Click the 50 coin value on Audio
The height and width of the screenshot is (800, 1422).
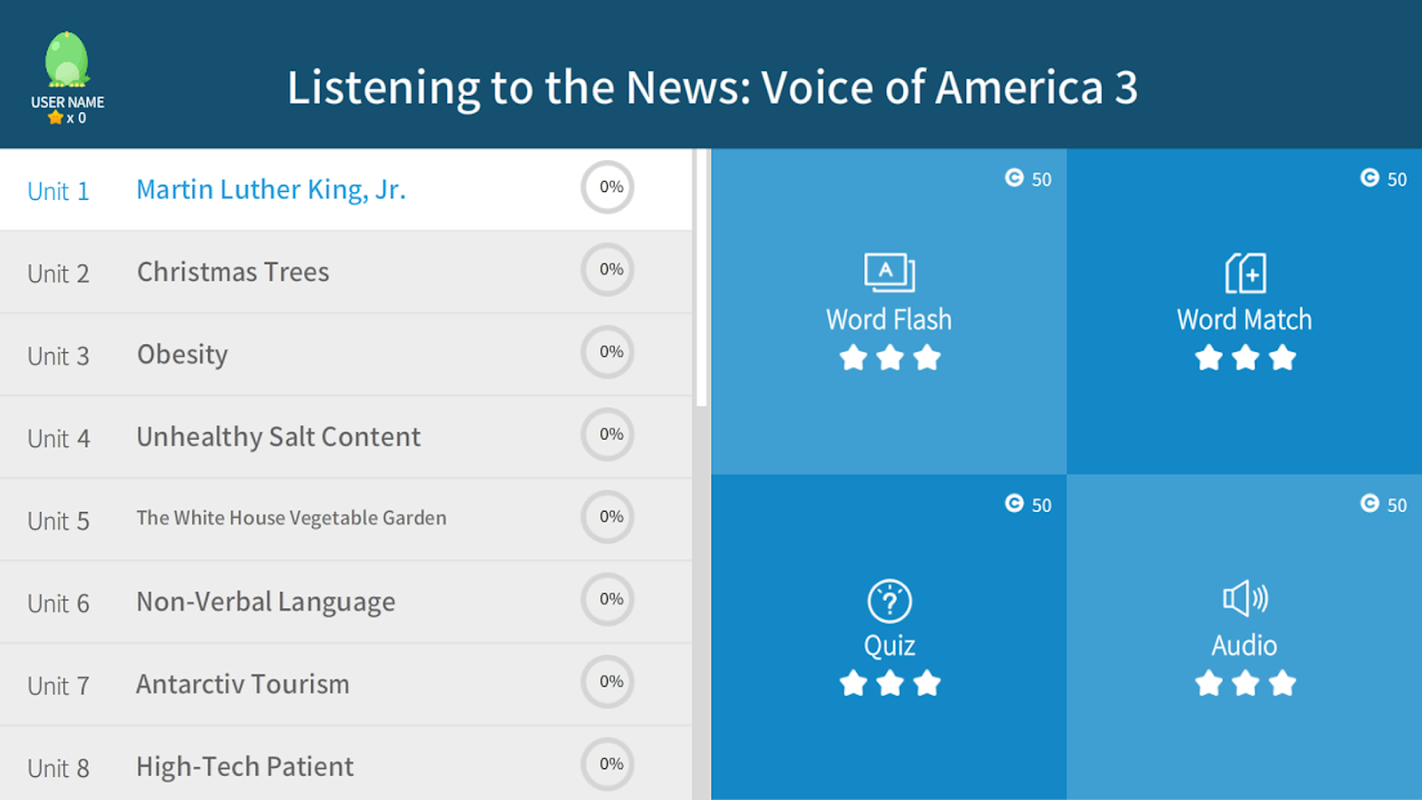click(1397, 506)
